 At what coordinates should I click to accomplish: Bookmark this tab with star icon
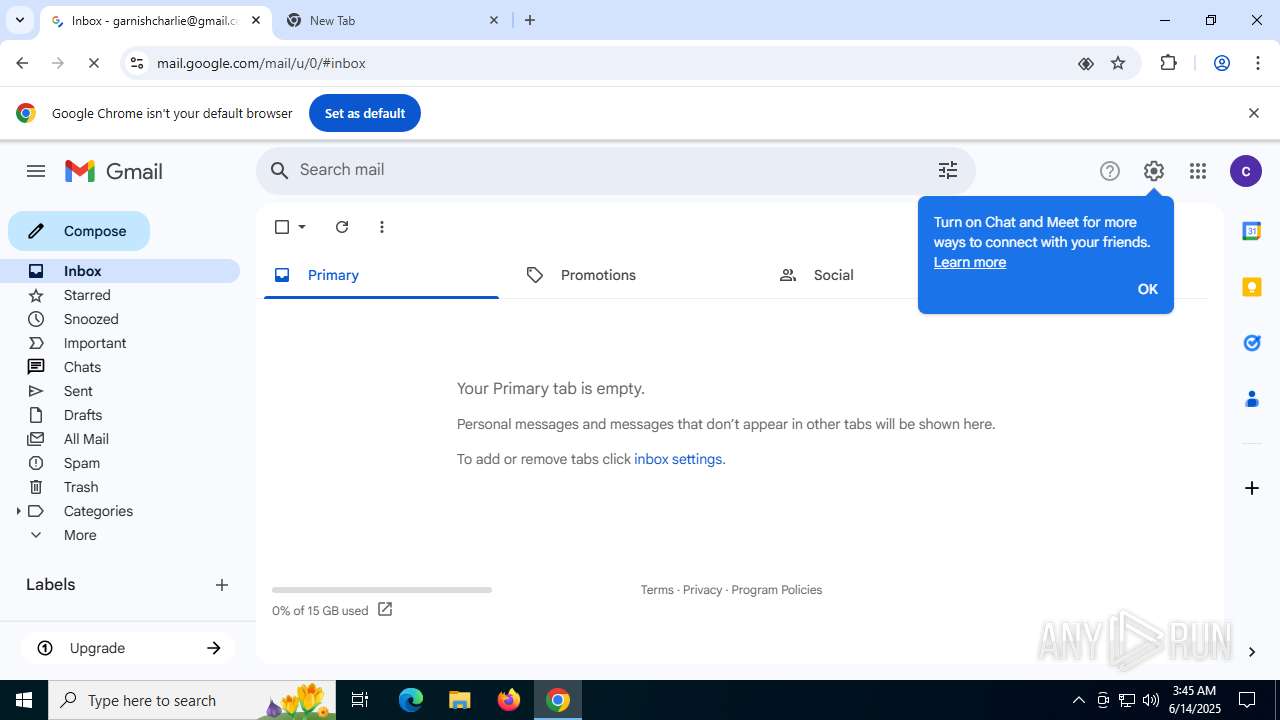click(1118, 63)
